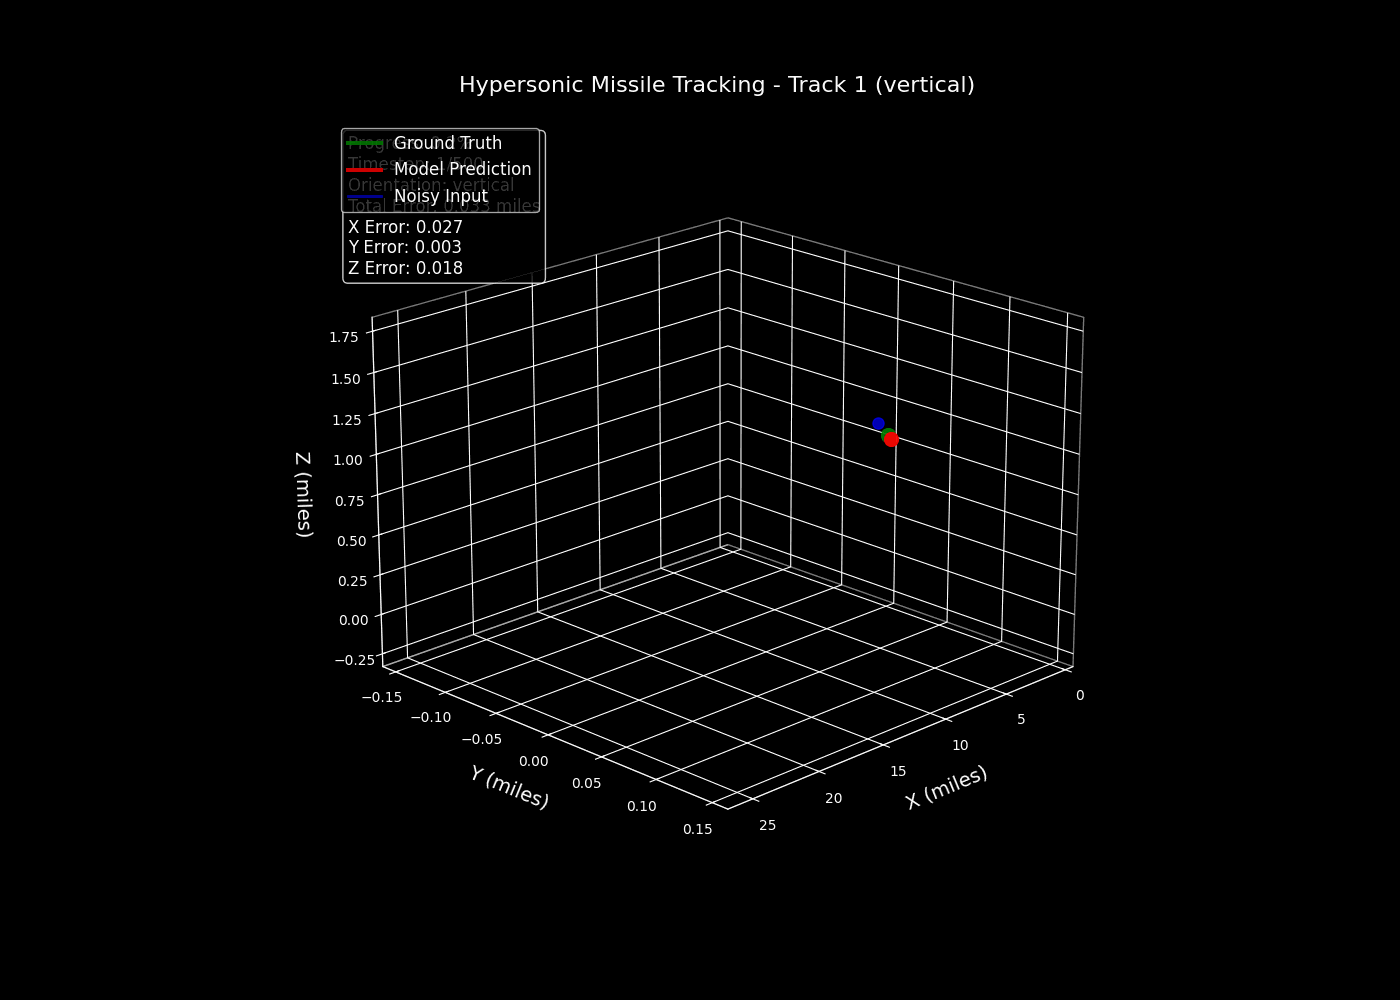Click the blue noisy input point in the plot
Screen dimensions: 1400x1000
[879, 423]
